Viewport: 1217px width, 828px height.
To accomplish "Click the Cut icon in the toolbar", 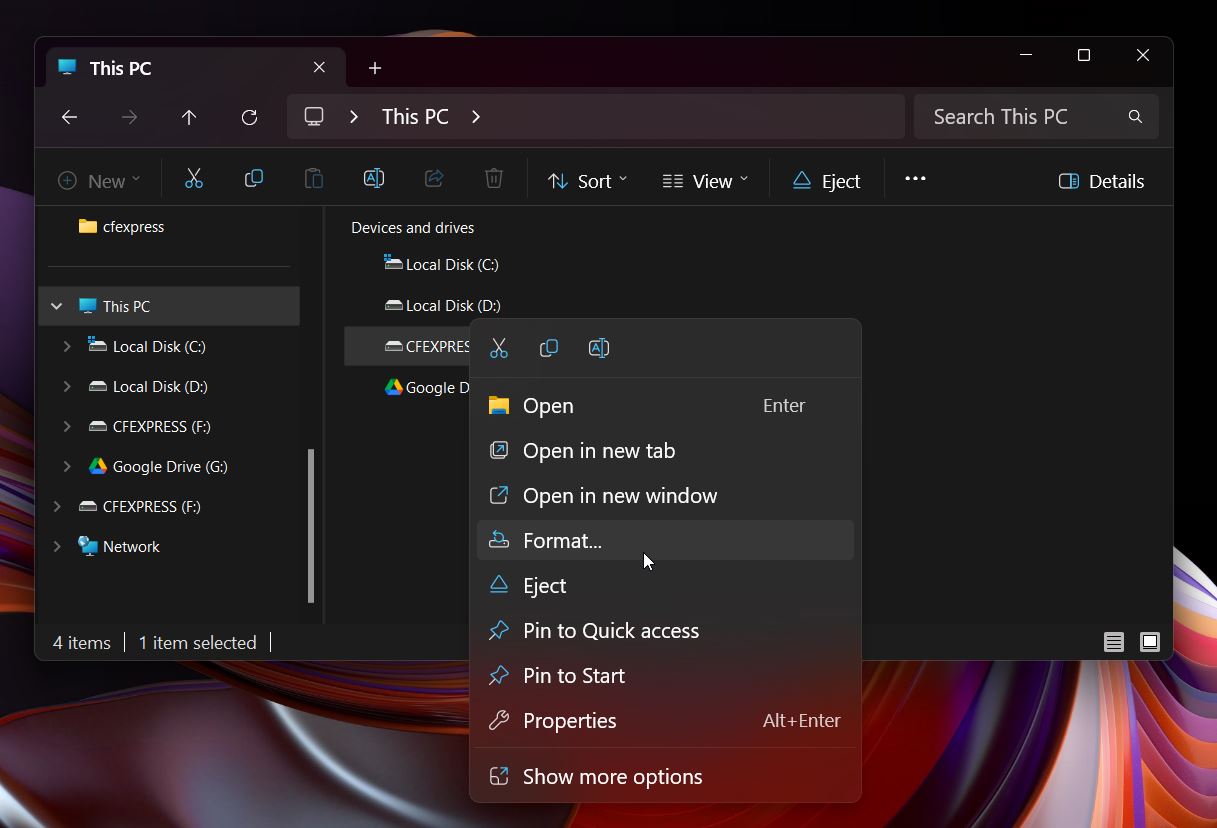I will coord(194,180).
